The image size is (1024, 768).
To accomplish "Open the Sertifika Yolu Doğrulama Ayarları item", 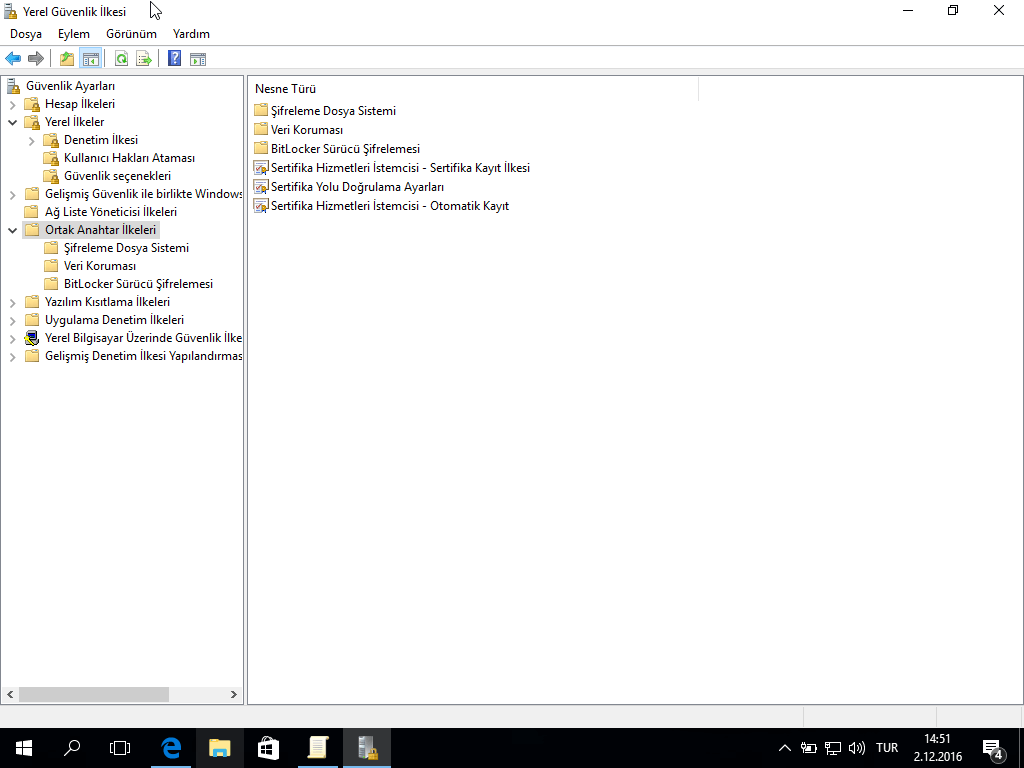I will coord(357,187).
